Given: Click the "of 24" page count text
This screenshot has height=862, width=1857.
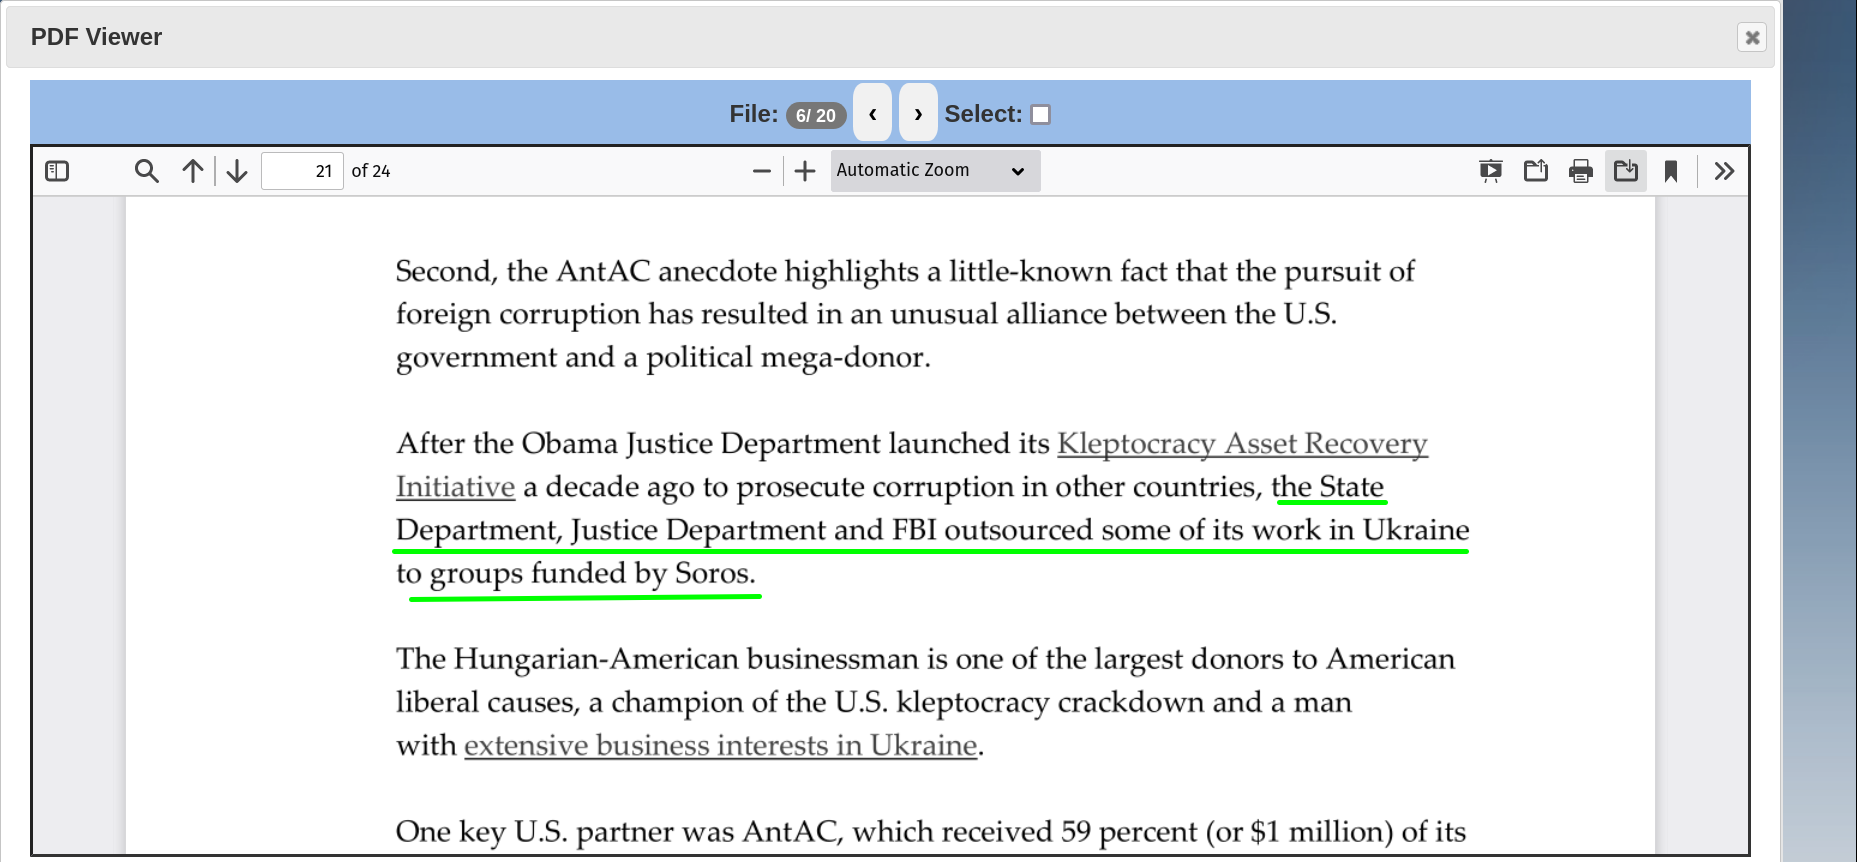Looking at the screenshot, I should [371, 171].
